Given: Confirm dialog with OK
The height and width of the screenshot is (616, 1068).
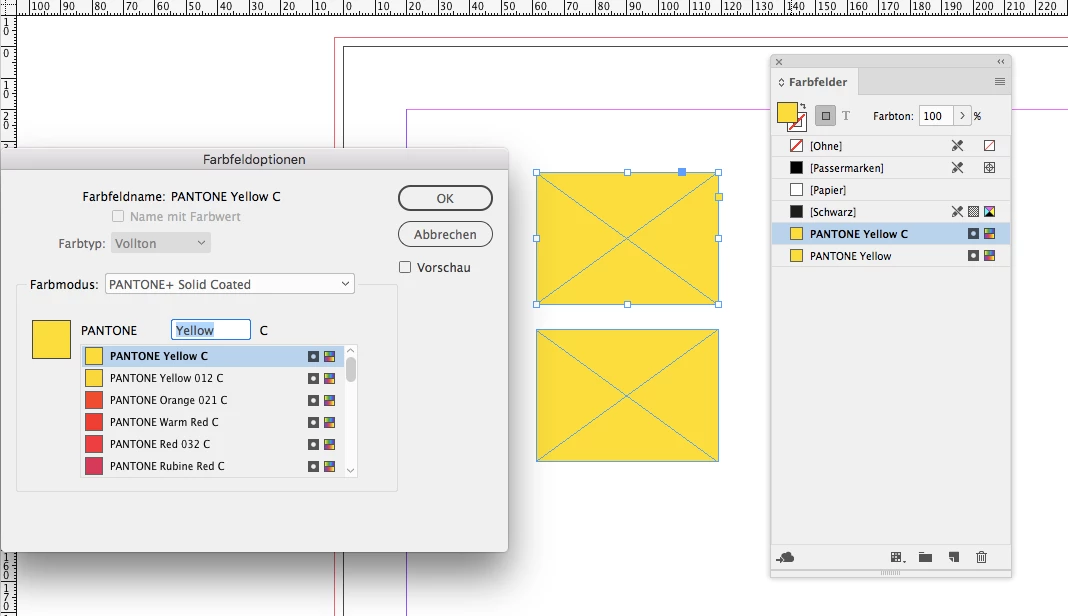Looking at the screenshot, I should point(445,198).
